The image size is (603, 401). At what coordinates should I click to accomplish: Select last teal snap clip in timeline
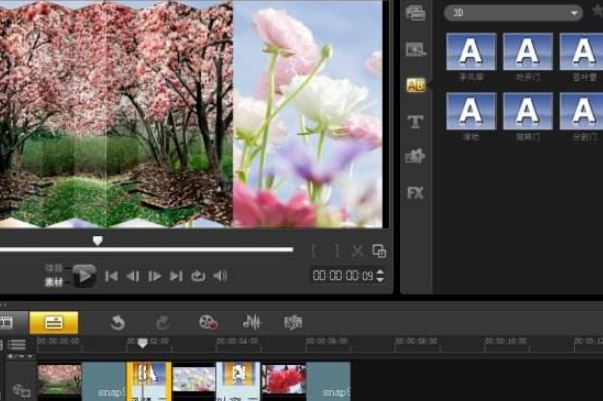(328, 381)
